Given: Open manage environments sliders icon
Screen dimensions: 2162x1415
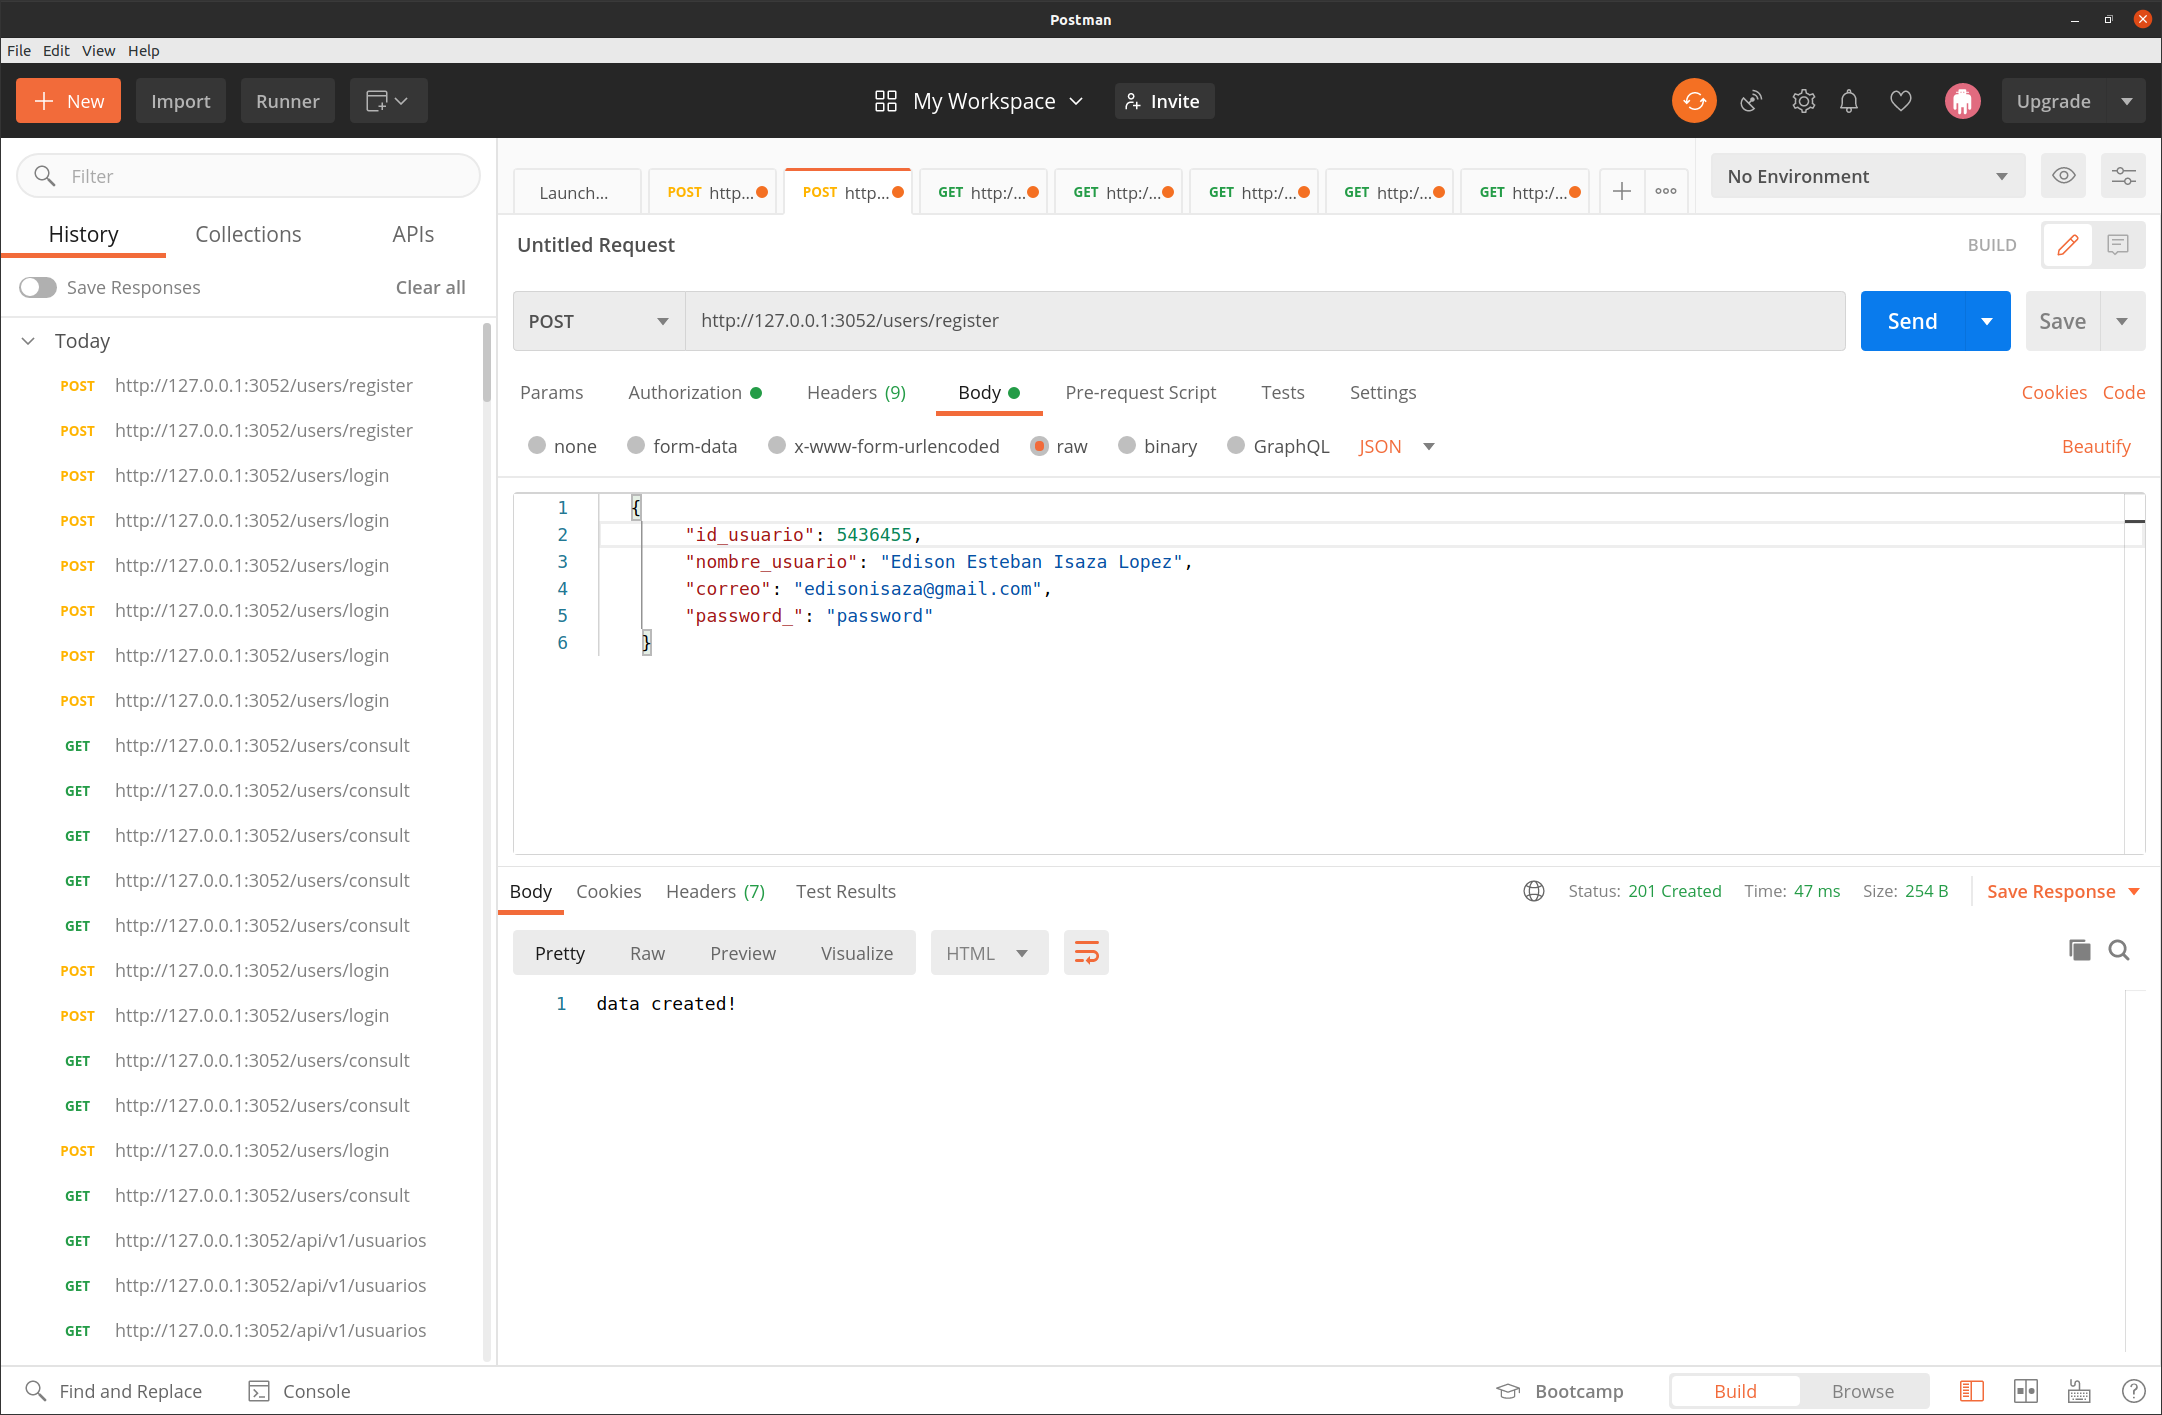Looking at the screenshot, I should [x=2123, y=176].
